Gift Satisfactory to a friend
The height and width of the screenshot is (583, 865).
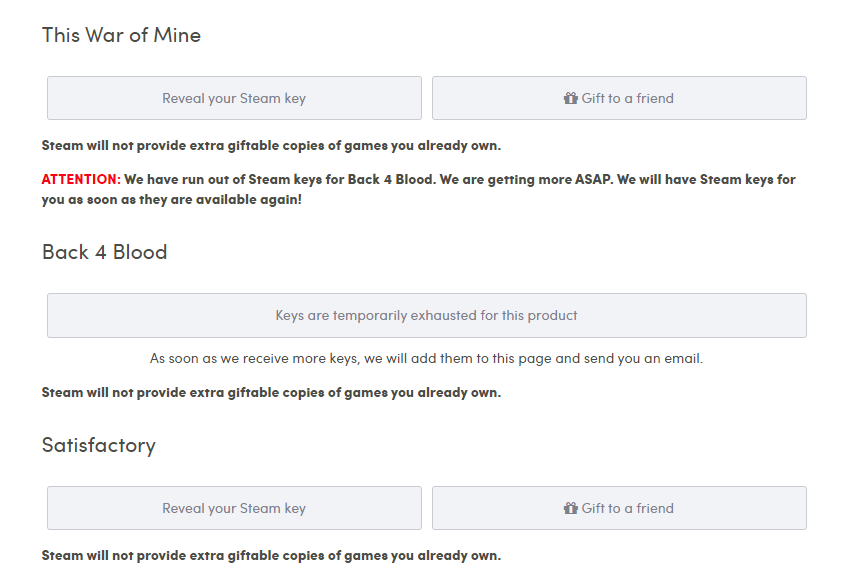point(619,508)
